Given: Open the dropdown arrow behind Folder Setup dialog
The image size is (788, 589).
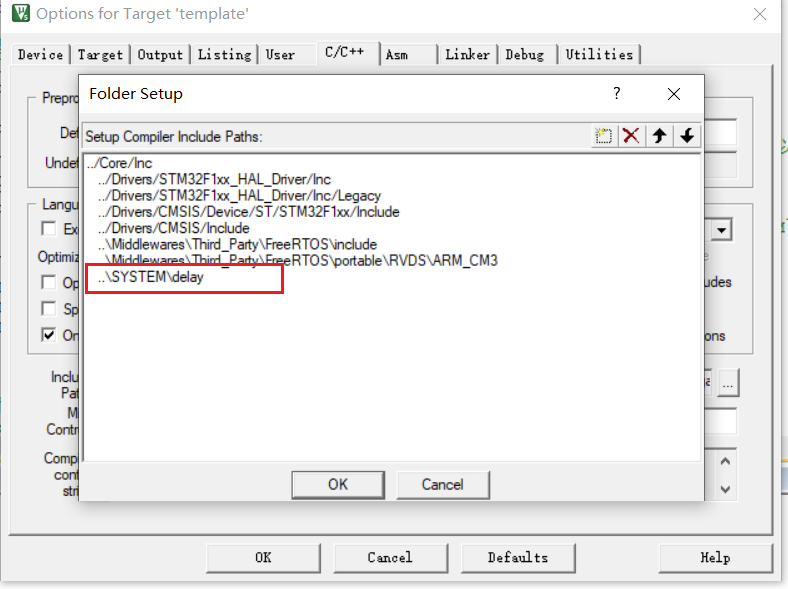Looking at the screenshot, I should [722, 230].
